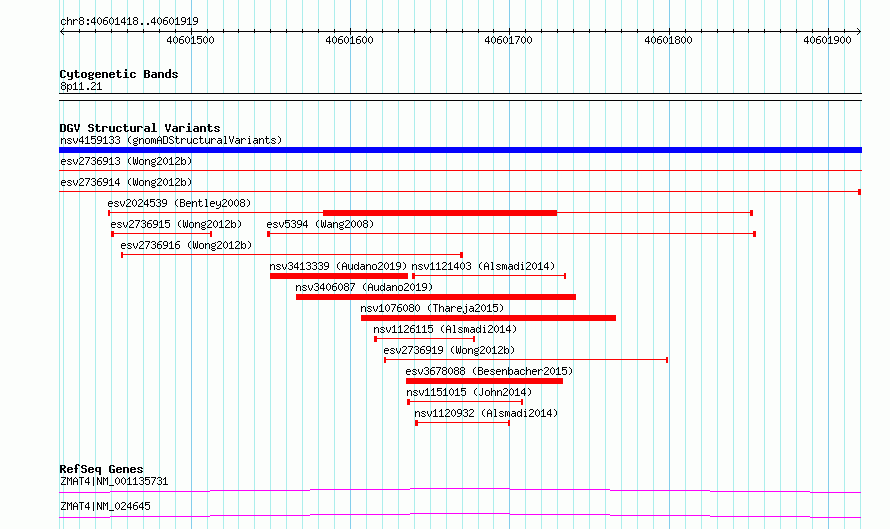Click the thin nsv1126115 variant line
890x529 pixels.
pyautogui.click(x=425, y=339)
